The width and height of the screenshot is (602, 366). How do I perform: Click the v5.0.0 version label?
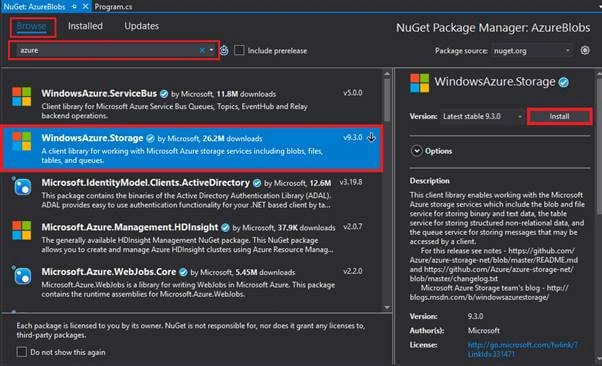tap(352, 93)
